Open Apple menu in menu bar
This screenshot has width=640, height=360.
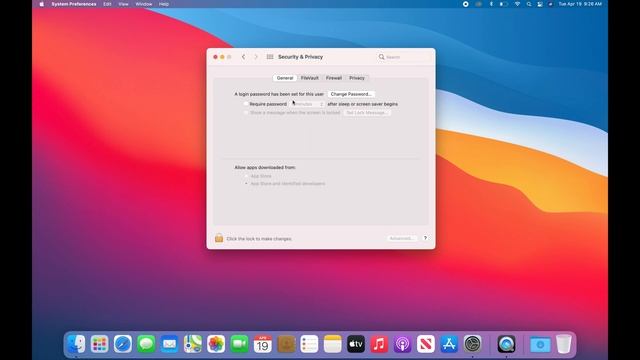41,4
